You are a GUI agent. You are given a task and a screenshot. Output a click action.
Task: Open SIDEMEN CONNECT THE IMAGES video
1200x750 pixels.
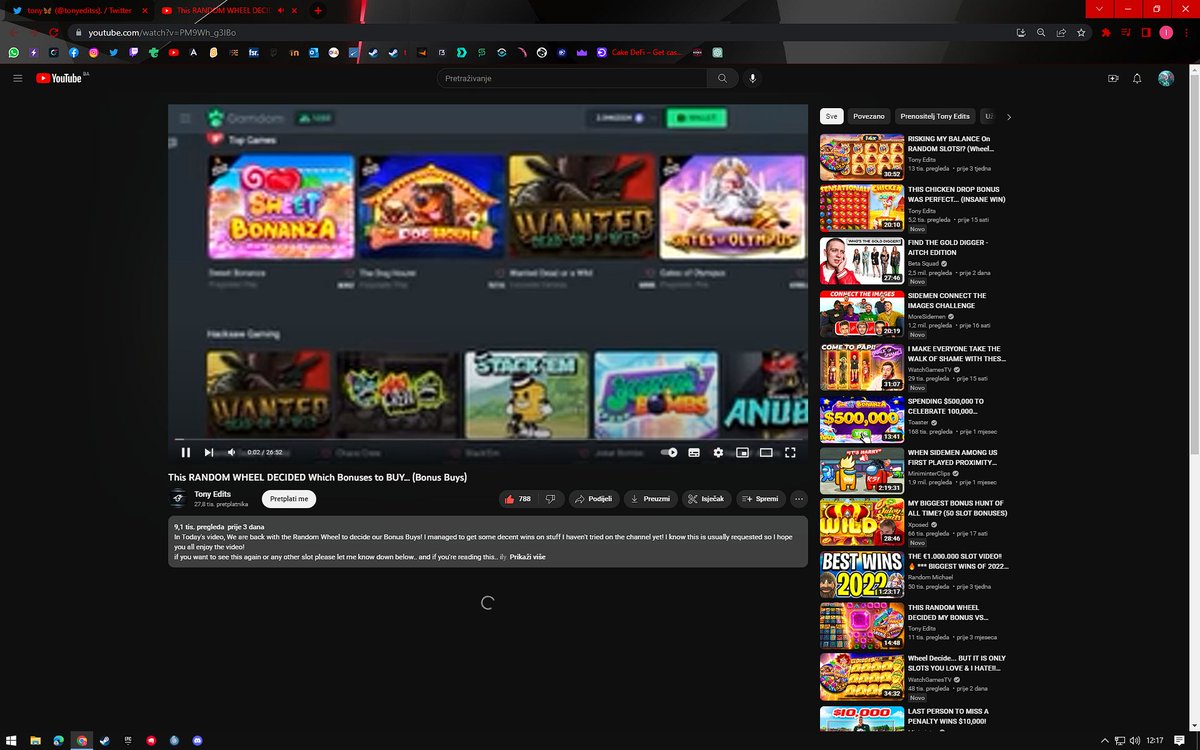(861, 314)
